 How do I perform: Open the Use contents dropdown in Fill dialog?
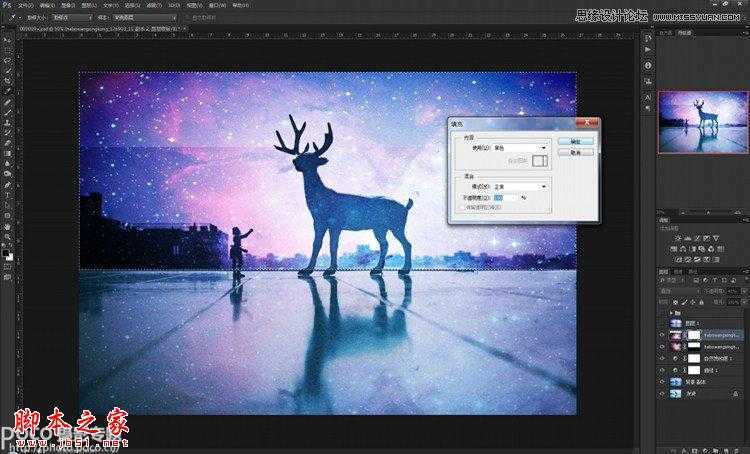click(520, 148)
